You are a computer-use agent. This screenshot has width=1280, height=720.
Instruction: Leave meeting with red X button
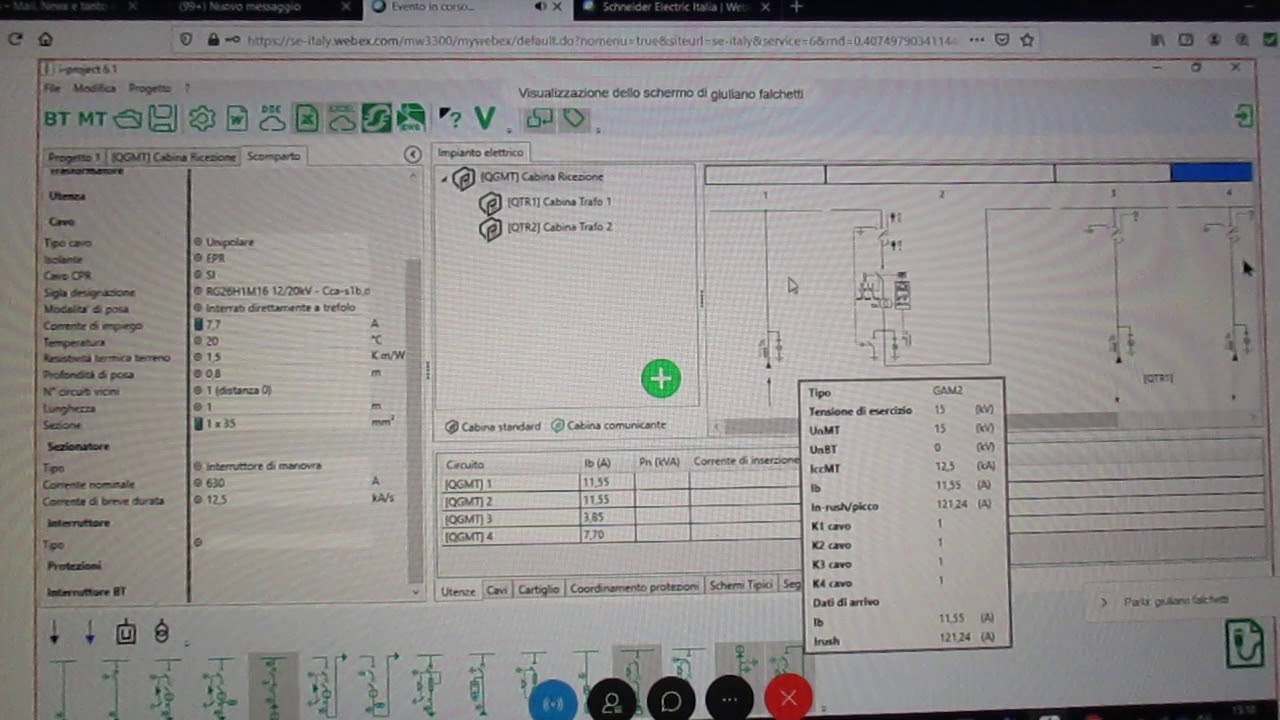tap(789, 700)
